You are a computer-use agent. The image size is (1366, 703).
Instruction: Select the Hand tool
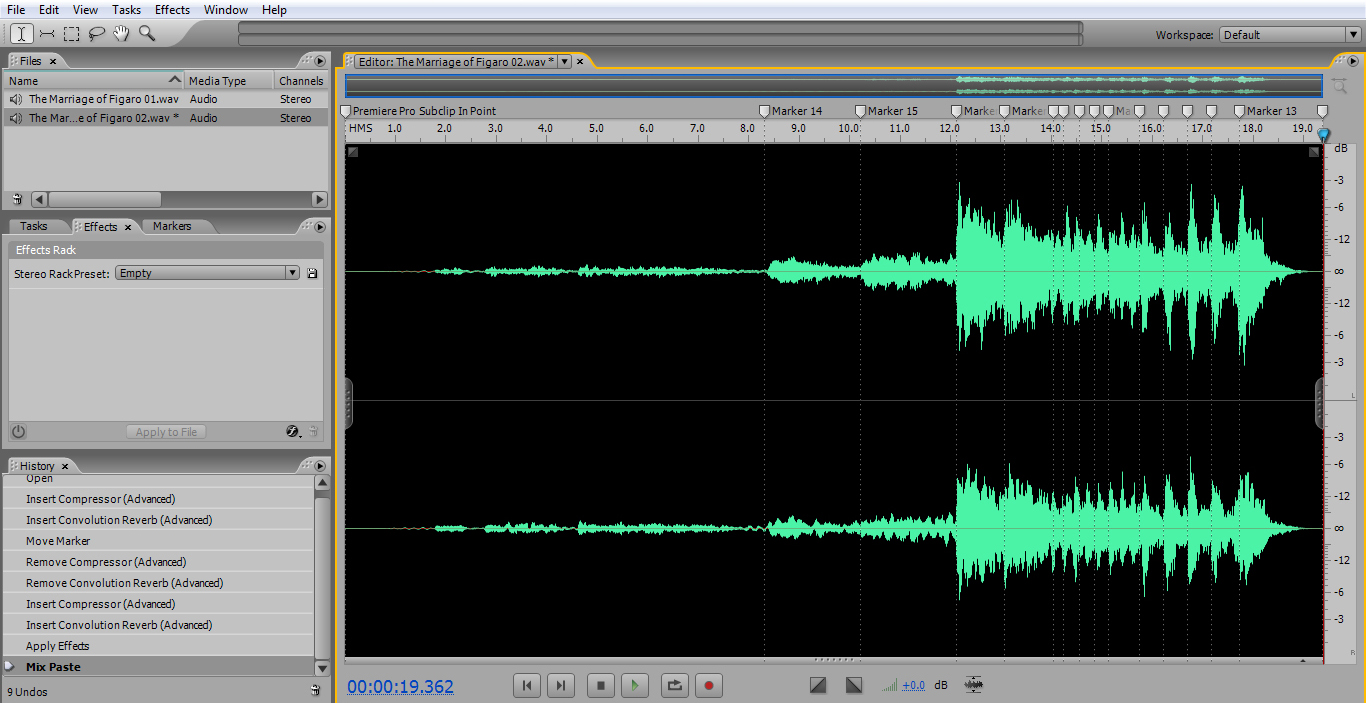[120, 33]
